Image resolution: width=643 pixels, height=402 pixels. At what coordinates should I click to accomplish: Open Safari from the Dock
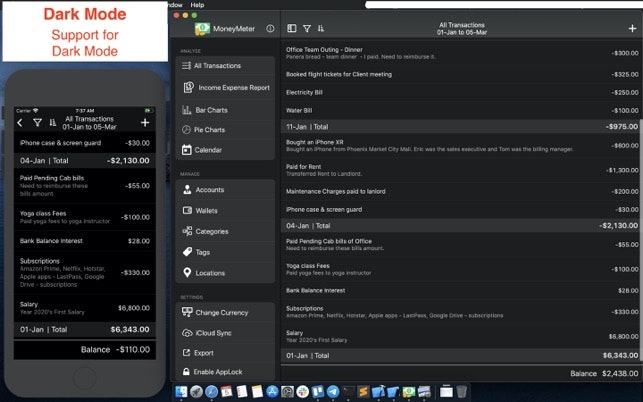(x=212, y=392)
